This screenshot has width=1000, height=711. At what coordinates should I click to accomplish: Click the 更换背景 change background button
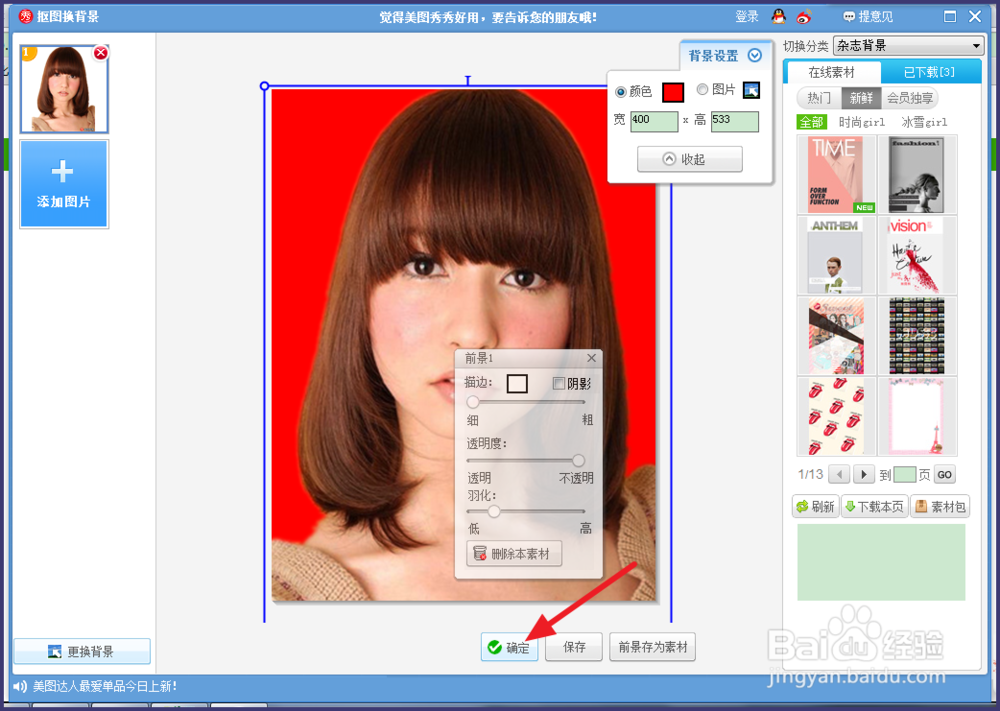click(82, 651)
